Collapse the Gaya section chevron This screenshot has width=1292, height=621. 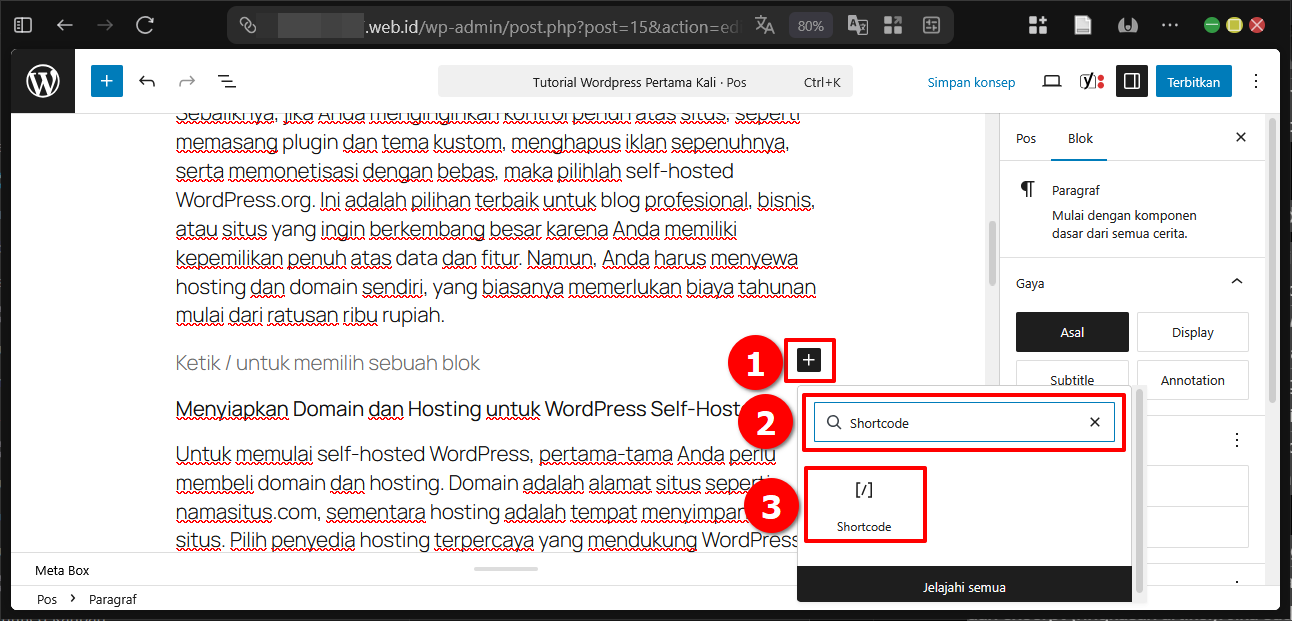pos(1236,281)
